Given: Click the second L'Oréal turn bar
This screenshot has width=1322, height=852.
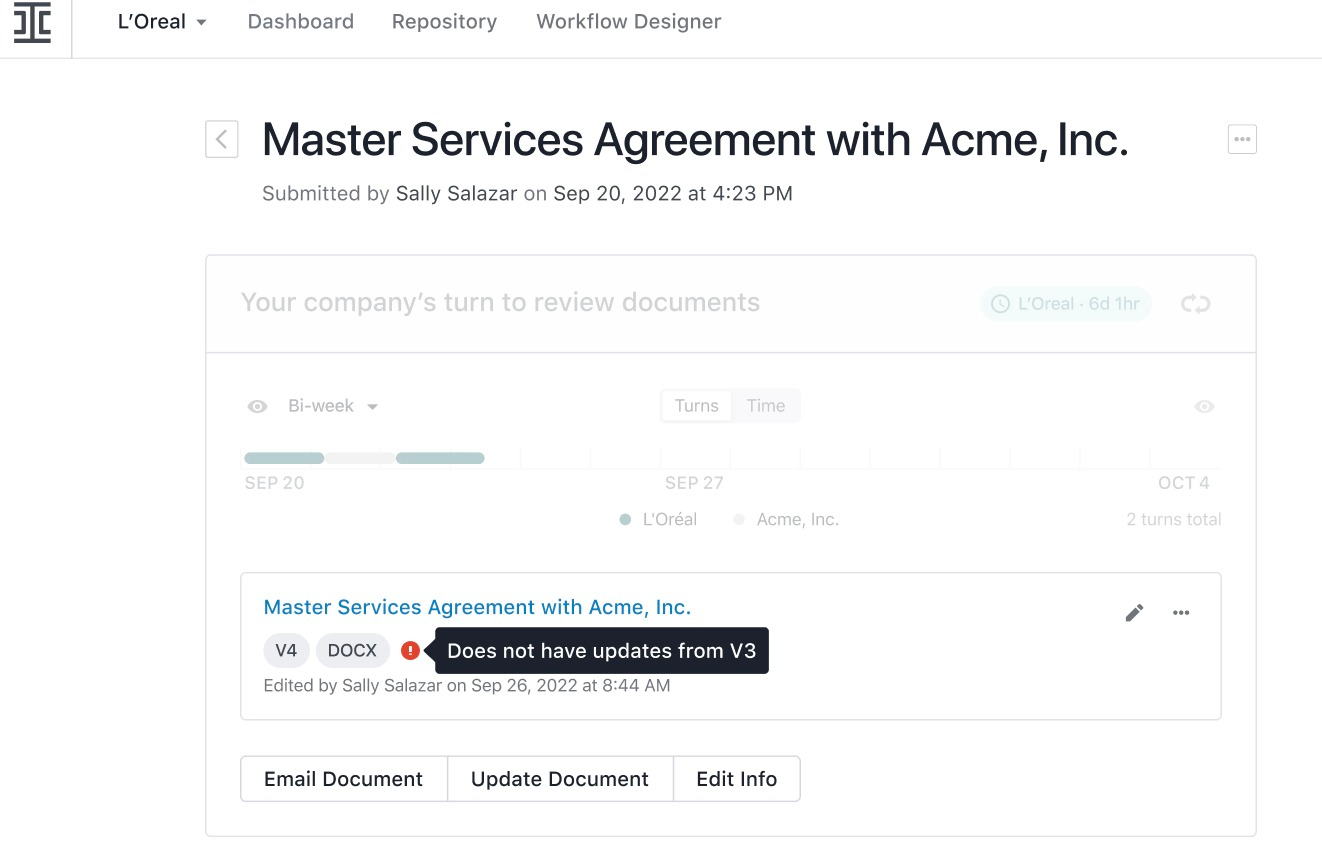Looking at the screenshot, I should [440, 458].
